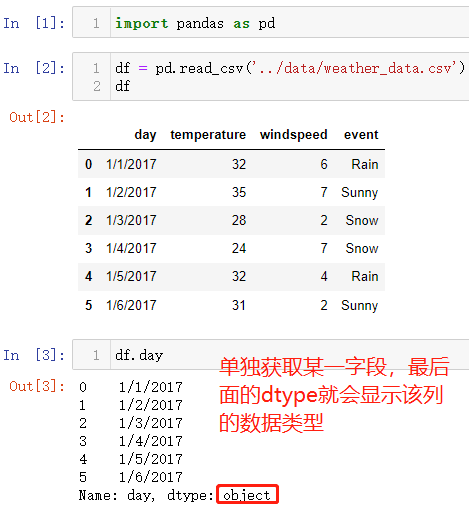Click the 'Name: day,' text in output

click(117, 495)
